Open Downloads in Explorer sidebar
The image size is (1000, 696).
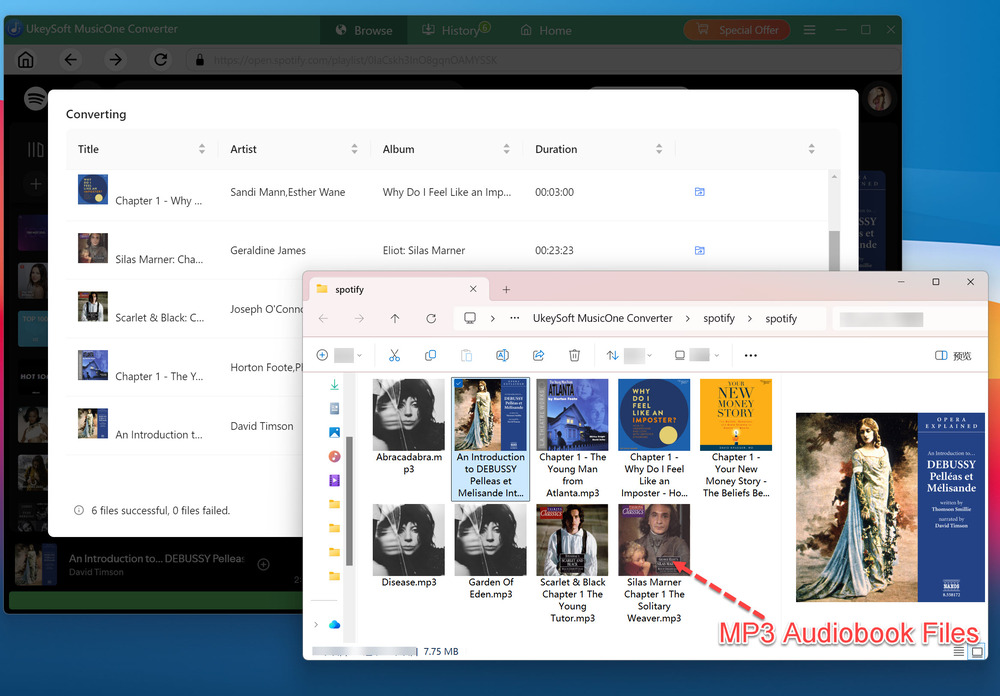334,385
